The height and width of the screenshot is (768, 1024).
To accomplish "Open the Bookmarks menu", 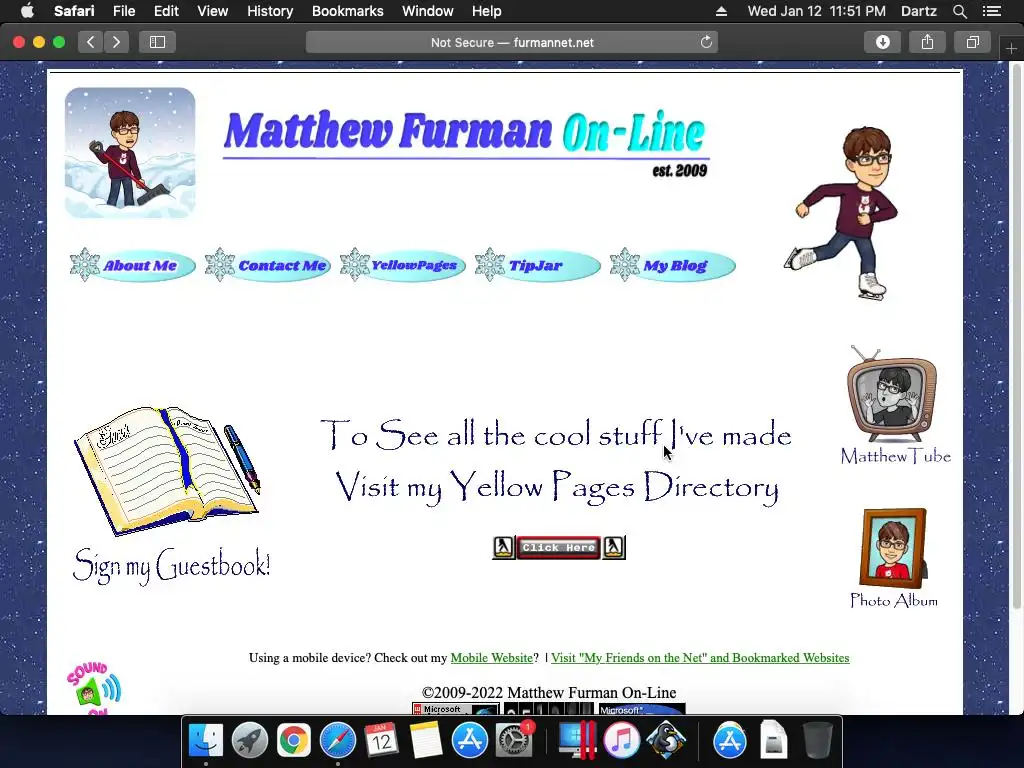I will [347, 11].
